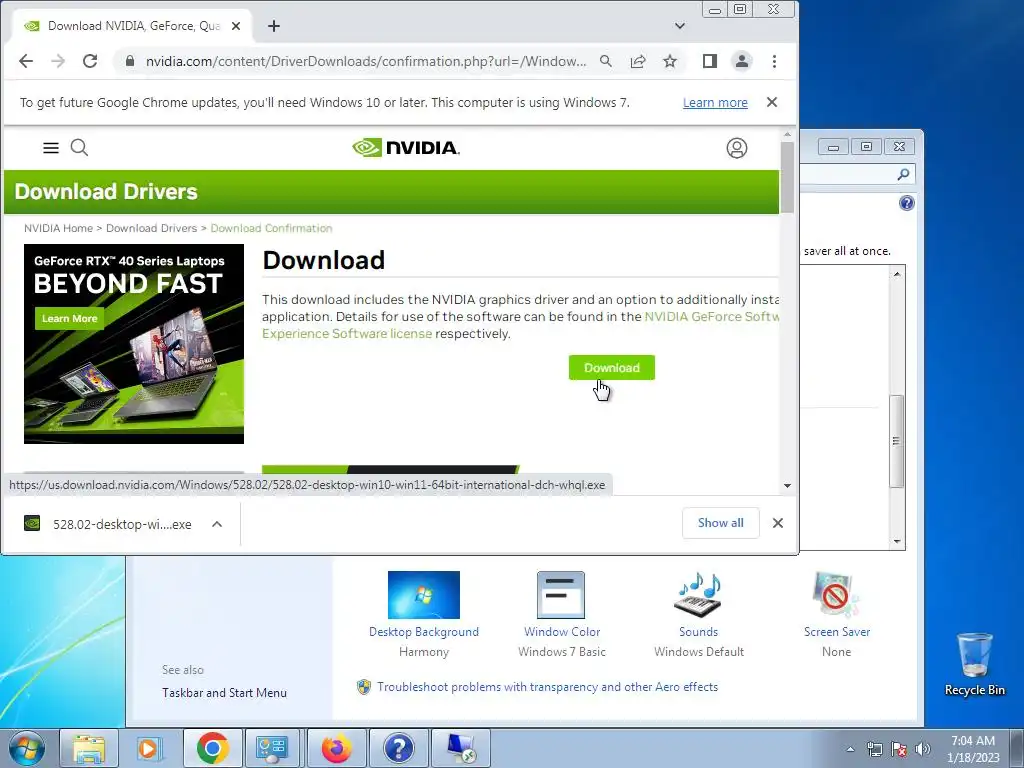Screen dimensions: 1024x768
Task: Click the page scrollbar up arrow
Action: 787,134
